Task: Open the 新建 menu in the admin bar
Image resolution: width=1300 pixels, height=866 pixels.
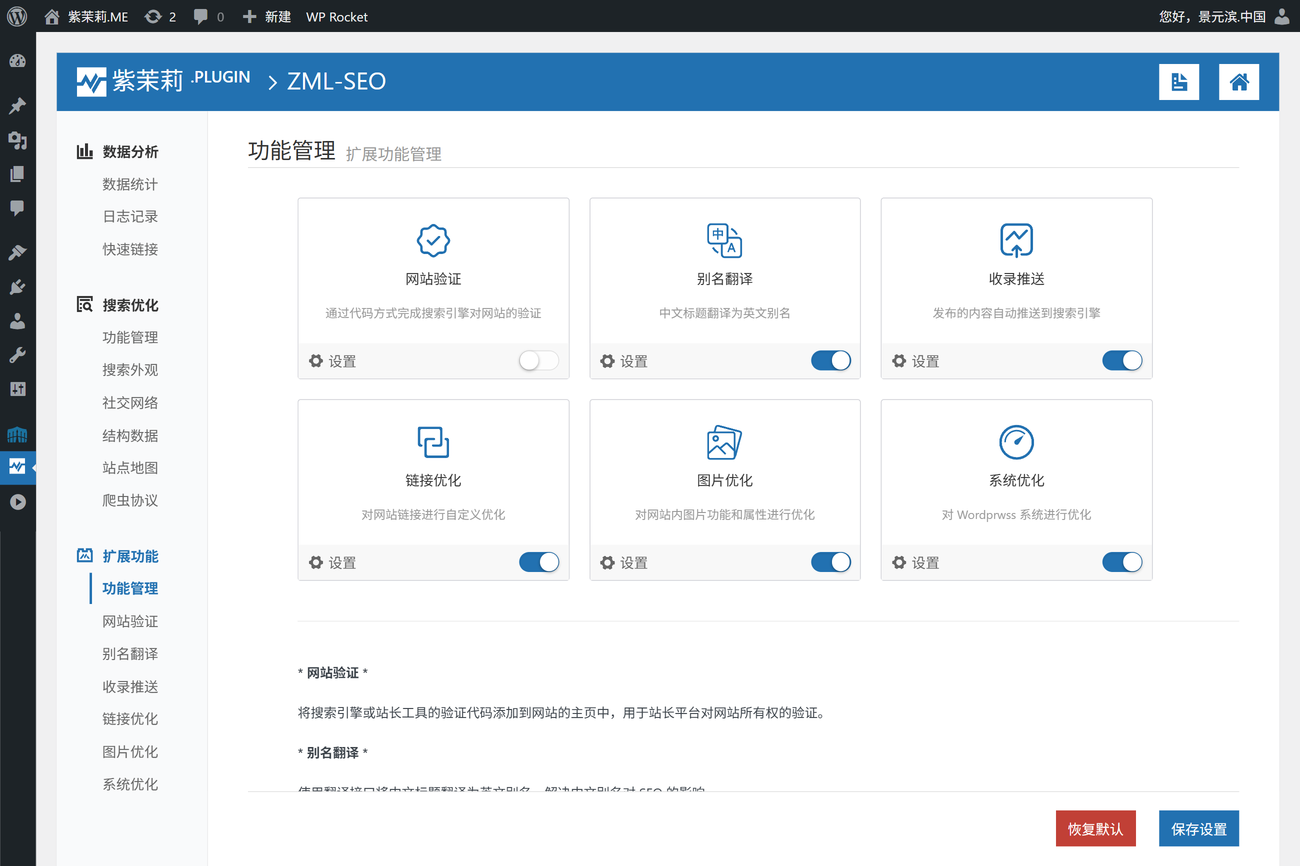Action: [x=267, y=17]
